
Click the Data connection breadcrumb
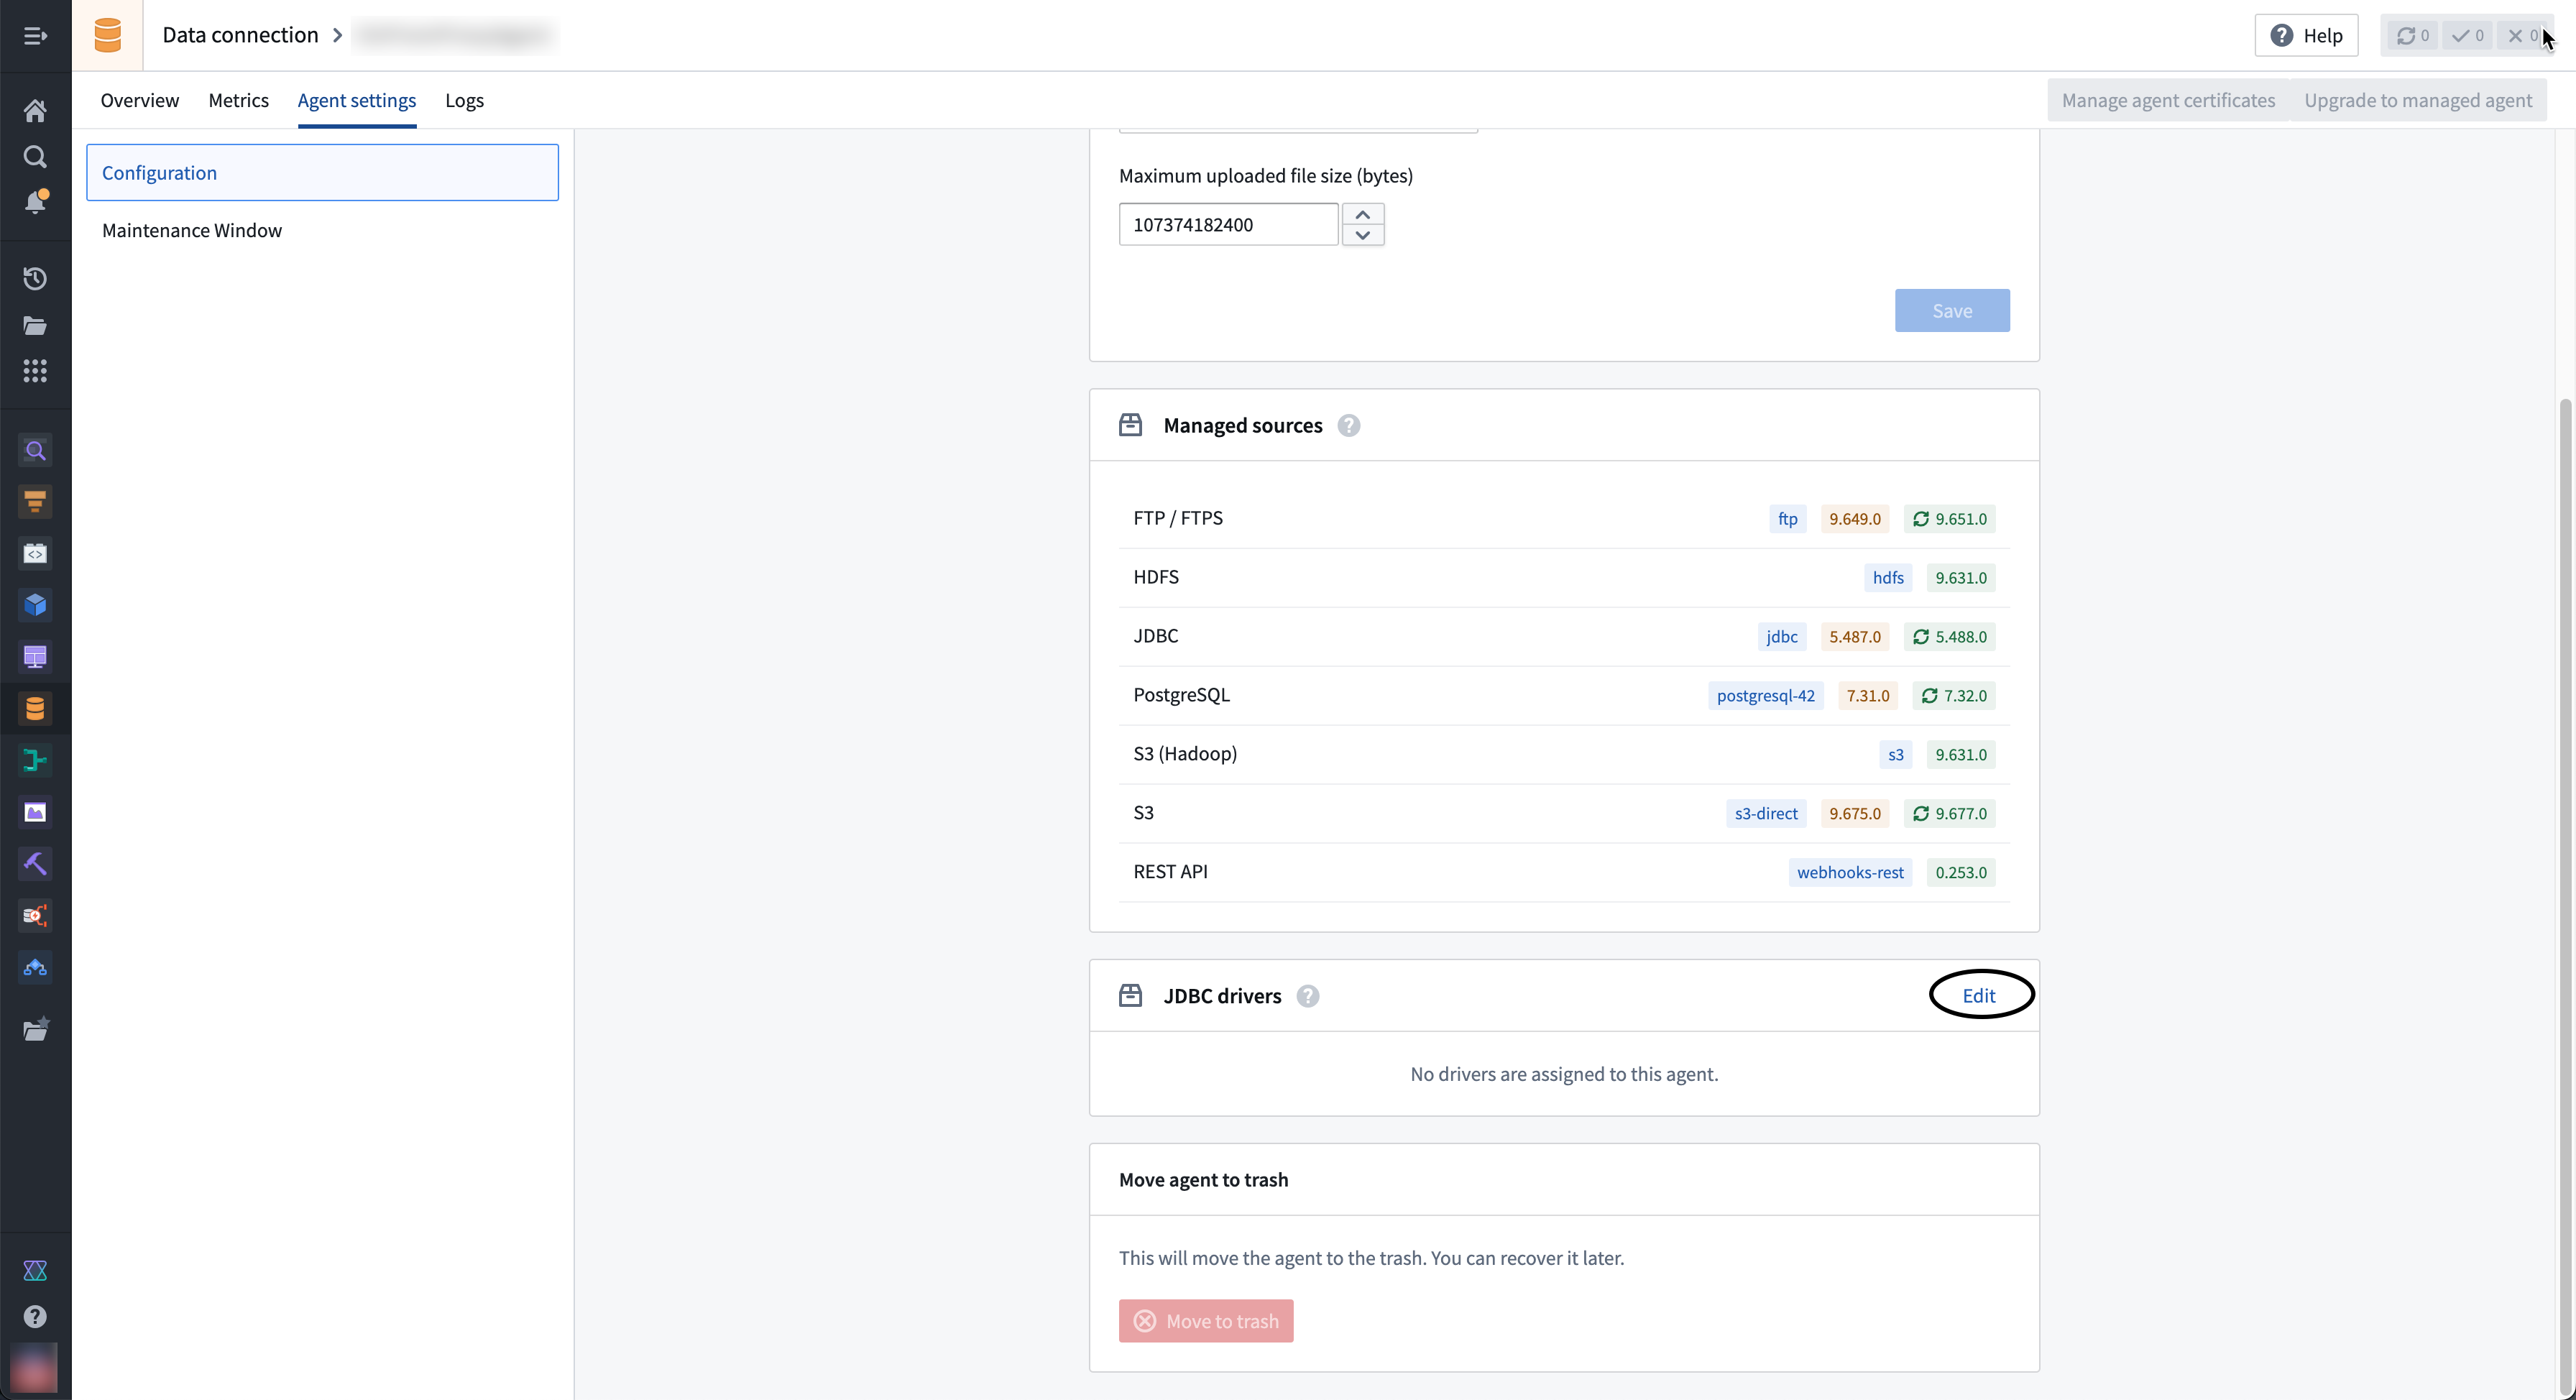click(240, 35)
